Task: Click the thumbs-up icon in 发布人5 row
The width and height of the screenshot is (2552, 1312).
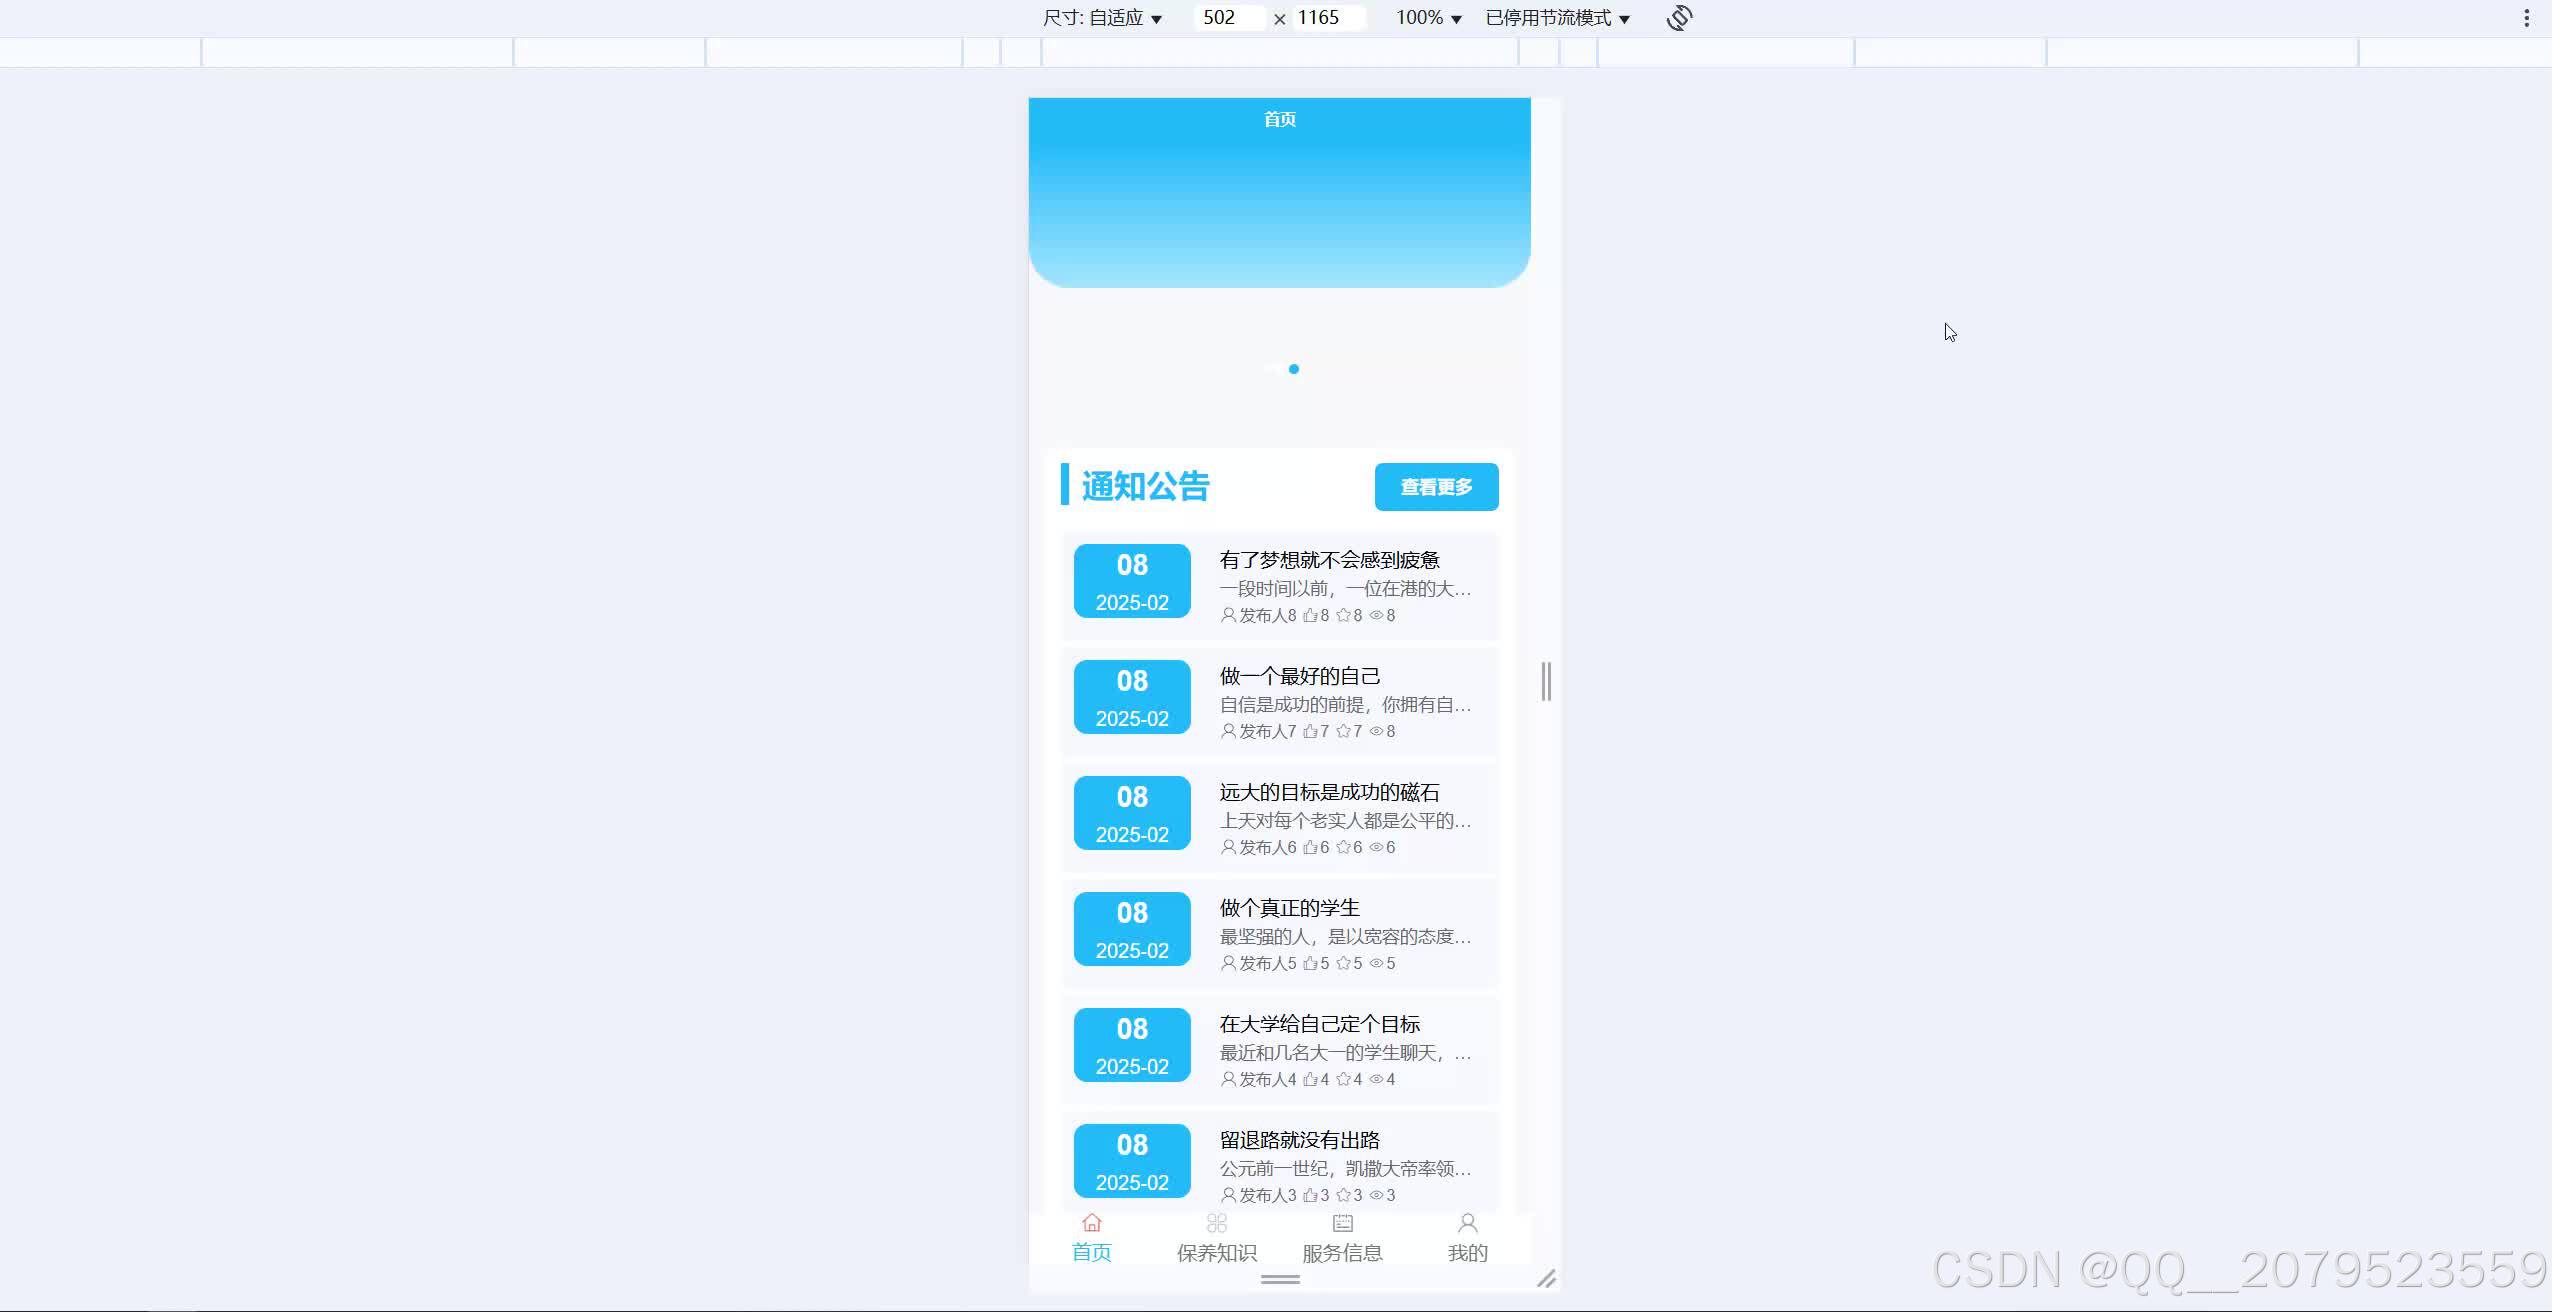Action: pos(1310,963)
